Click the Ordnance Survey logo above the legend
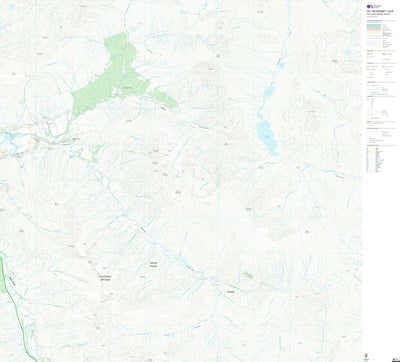Screen dimensions: 400x362 tap(373, 6)
